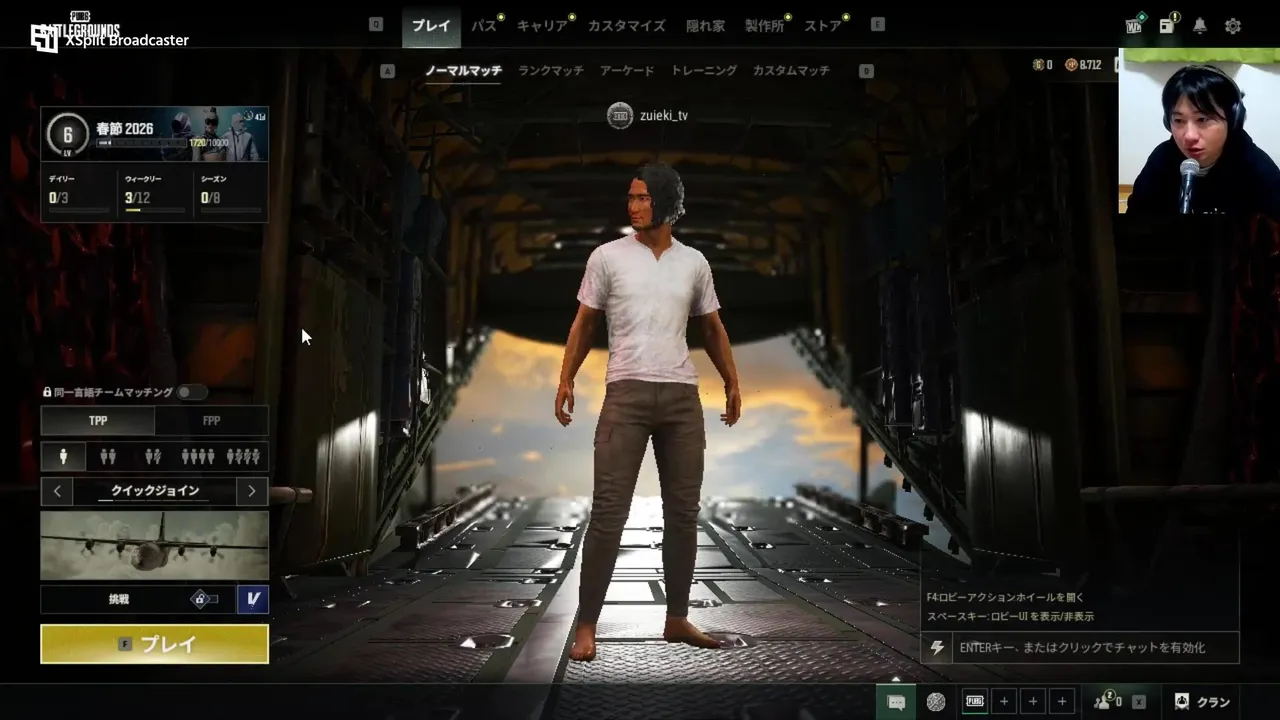The width and height of the screenshot is (1280, 720).
Task: Click the X icon beside friends count
Action: (1138, 702)
